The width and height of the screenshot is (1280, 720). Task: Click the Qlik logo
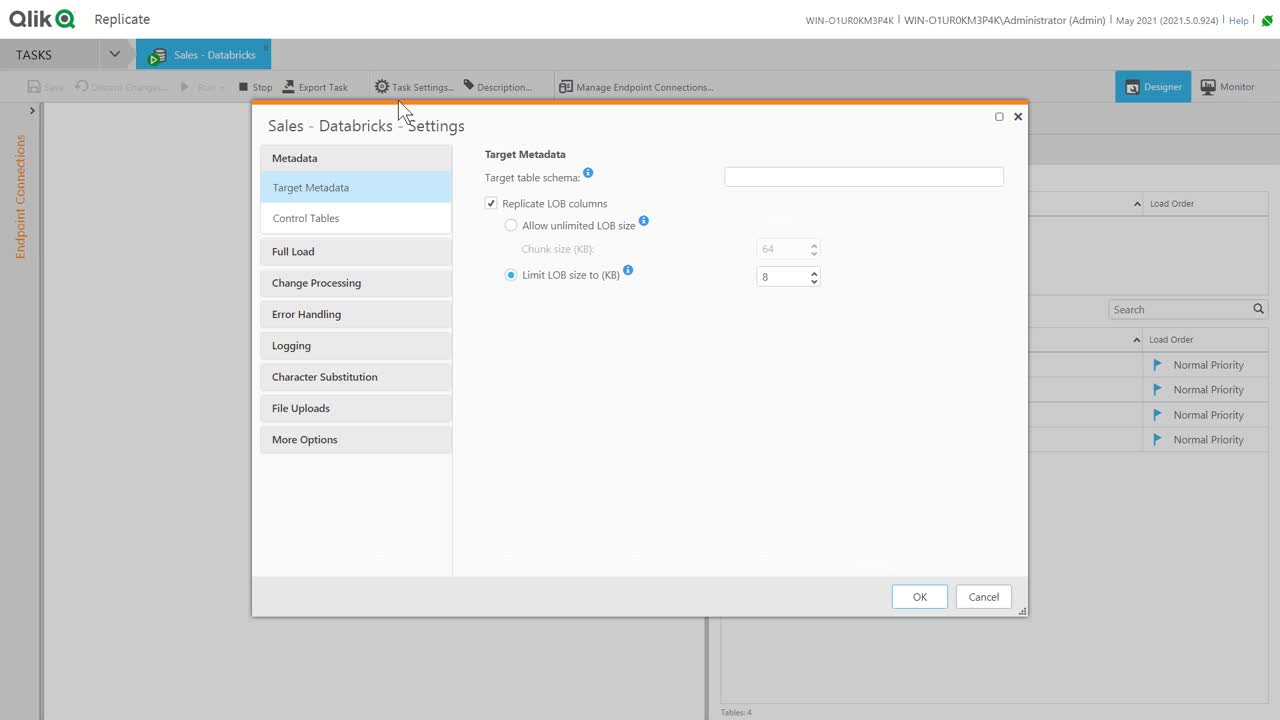tap(42, 19)
